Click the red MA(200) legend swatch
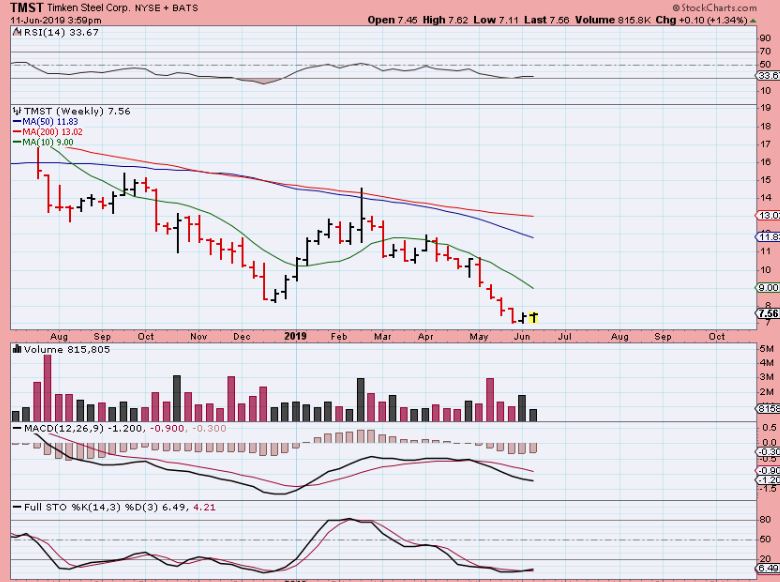The width and height of the screenshot is (780, 582). click(17, 132)
